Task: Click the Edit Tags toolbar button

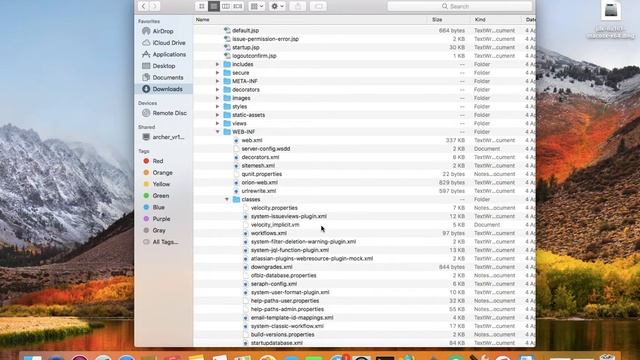Action: tap(318, 6)
